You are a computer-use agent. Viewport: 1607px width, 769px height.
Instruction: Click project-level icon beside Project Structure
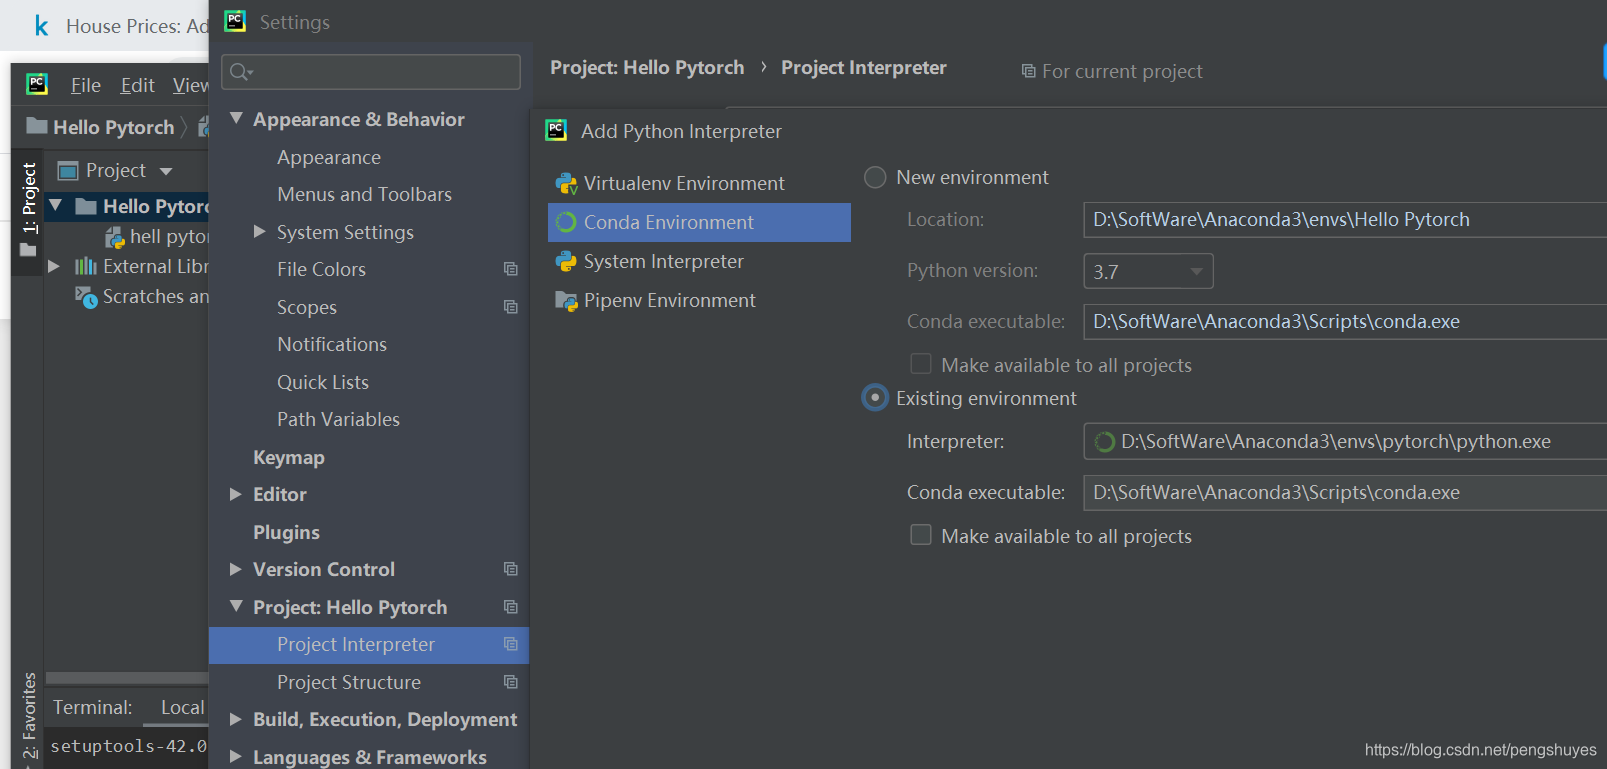click(511, 682)
